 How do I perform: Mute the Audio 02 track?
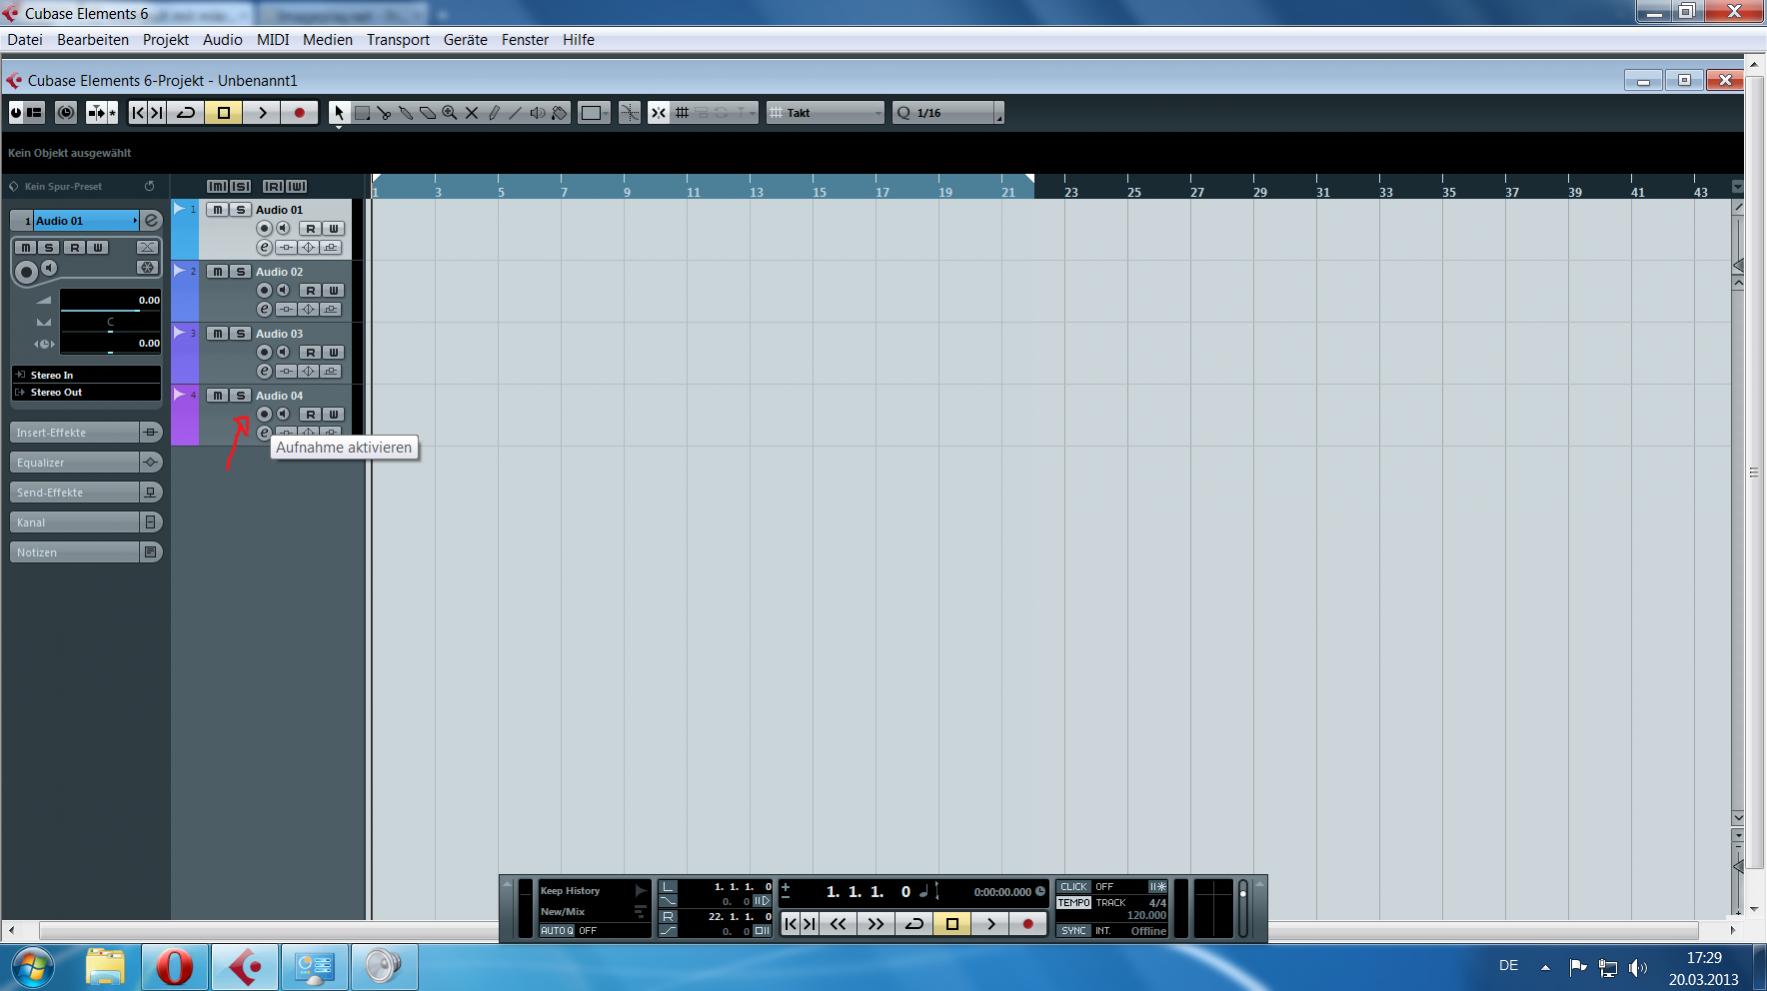point(217,272)
